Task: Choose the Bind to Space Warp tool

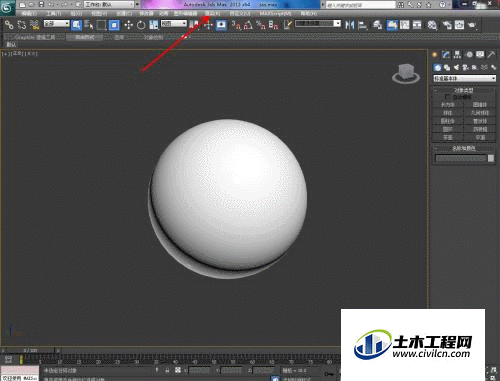Action: [x=34, y=25]
